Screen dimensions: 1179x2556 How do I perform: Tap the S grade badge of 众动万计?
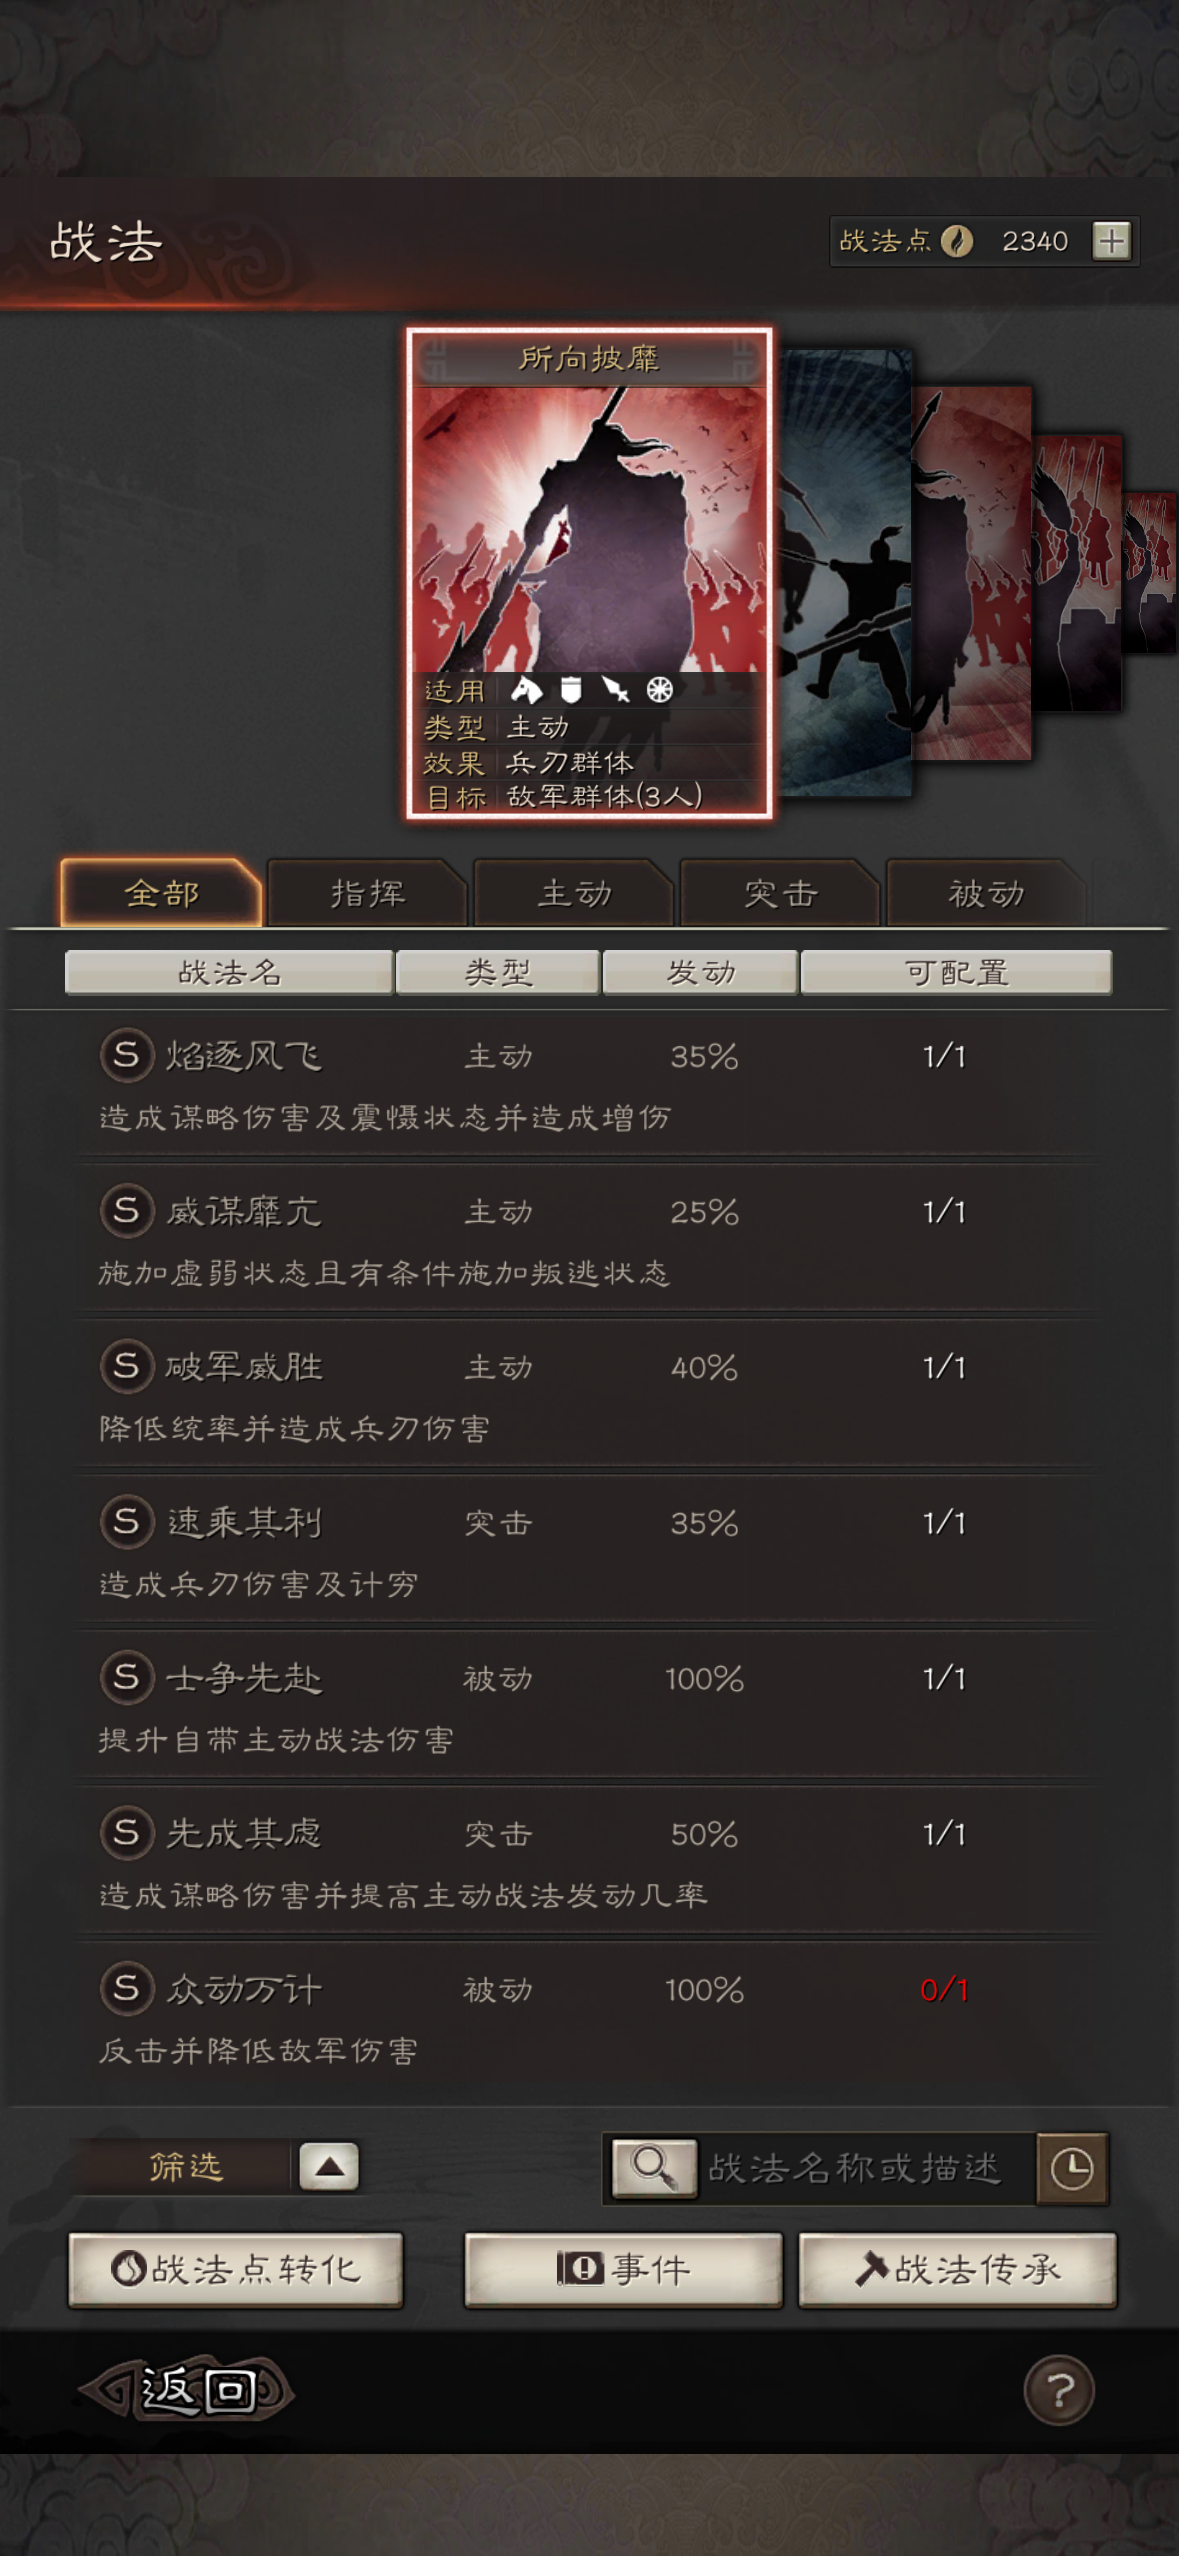(x=126, y=1988)
